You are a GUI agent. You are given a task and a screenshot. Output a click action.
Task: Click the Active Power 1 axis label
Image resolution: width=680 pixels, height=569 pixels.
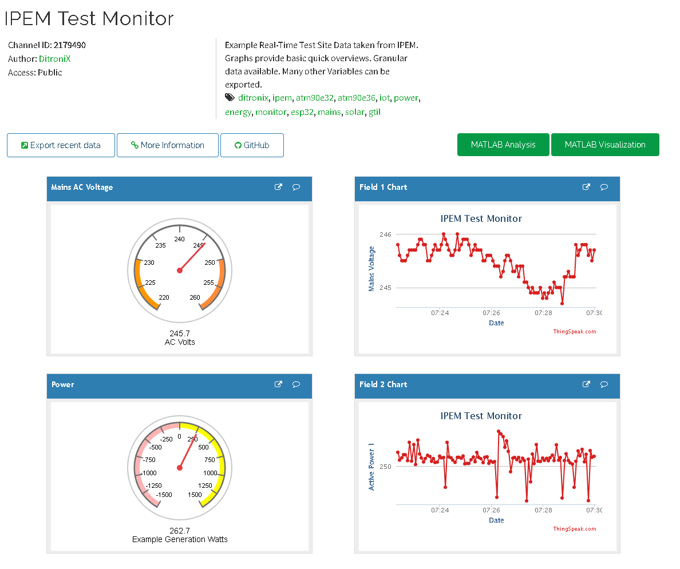pyautogui.click(x=371, y=467)
